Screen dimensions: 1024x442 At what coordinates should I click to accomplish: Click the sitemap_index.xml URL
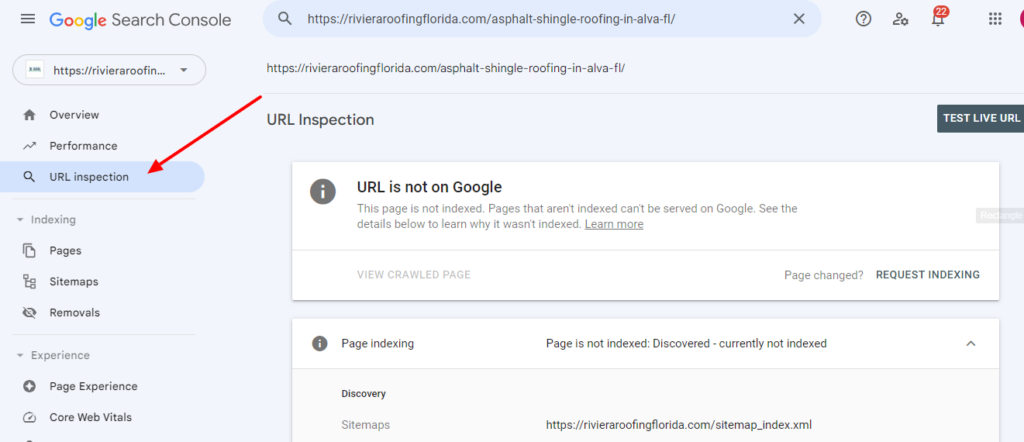pyautogui.click(x=679, y=425)
